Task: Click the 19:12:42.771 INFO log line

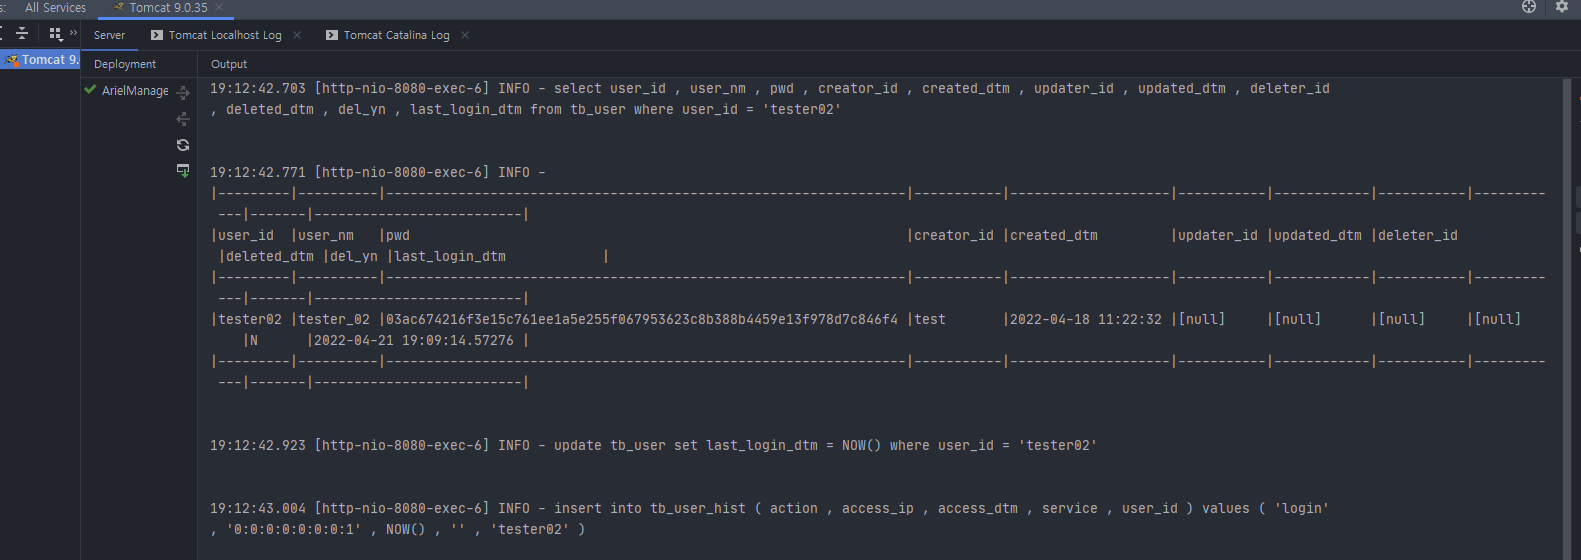Action: (x=378, y=173)
